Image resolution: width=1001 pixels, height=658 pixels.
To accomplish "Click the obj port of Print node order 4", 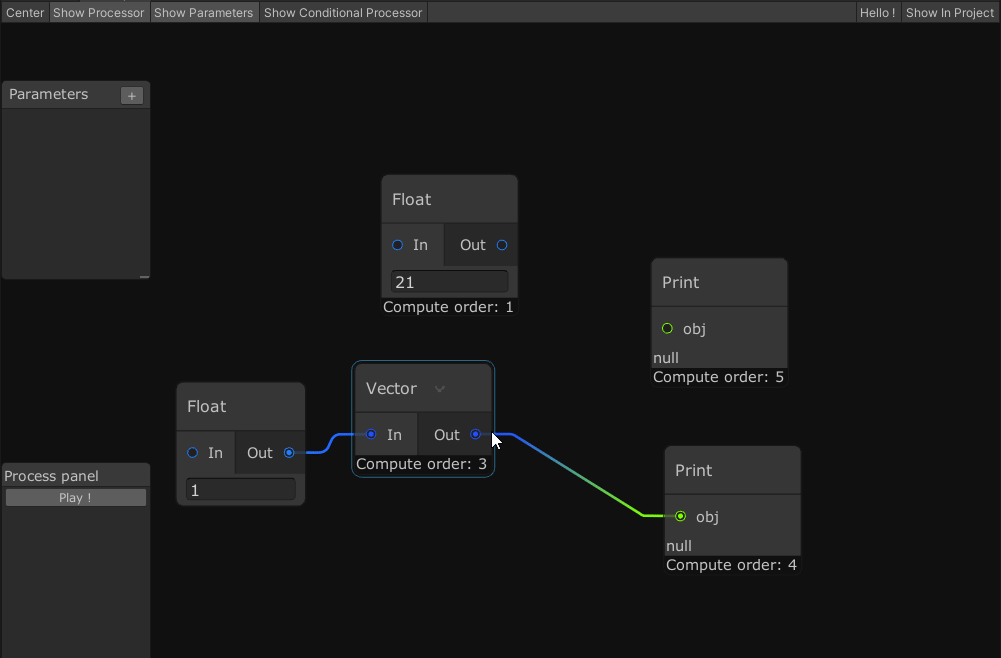I will (x=681, y=516).
